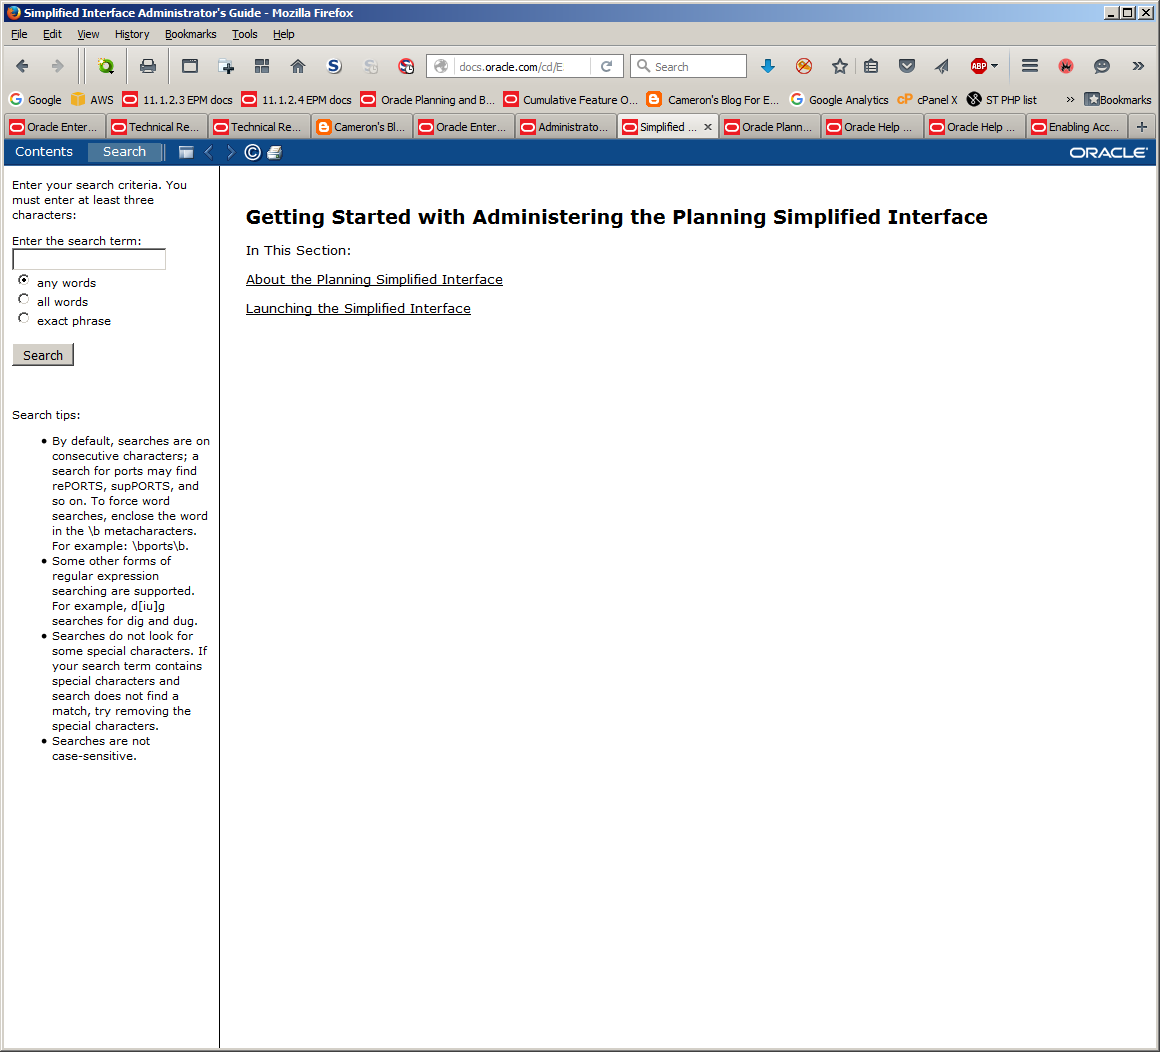Open the 11.1.2.4 EPM docs bookmark
This screenshot has height=1052, width=1160.
(297, 100)
